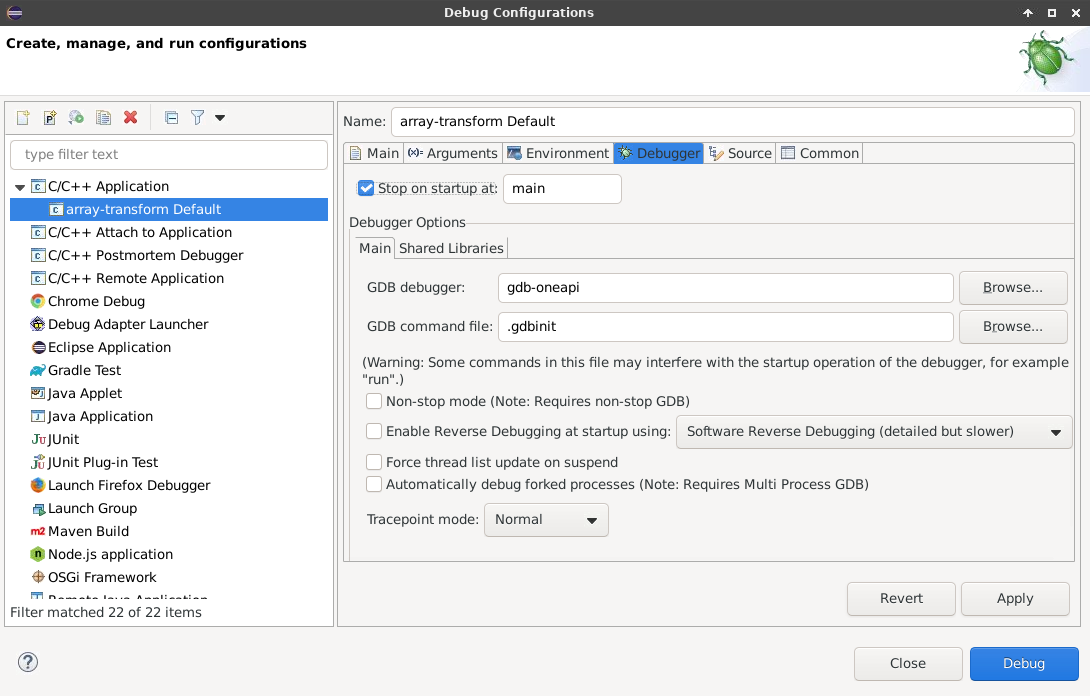Open the help question mark icon
This screenshot has width=1090, height=696.
(28, 662)
